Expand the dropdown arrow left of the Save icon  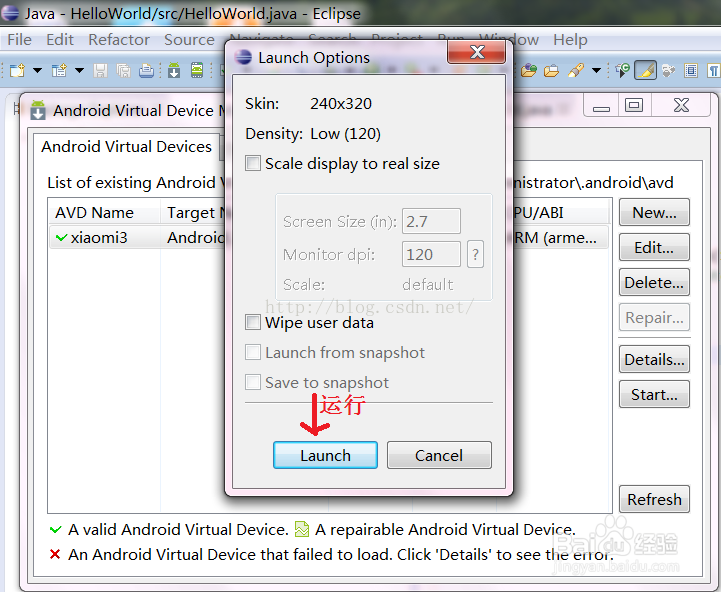point(80,70)
